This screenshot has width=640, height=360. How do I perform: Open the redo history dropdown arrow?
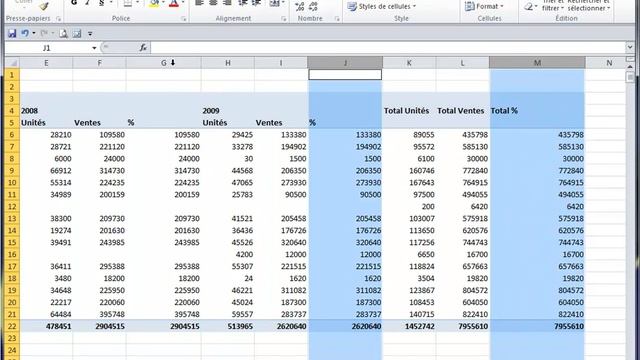tap(52, 33)
